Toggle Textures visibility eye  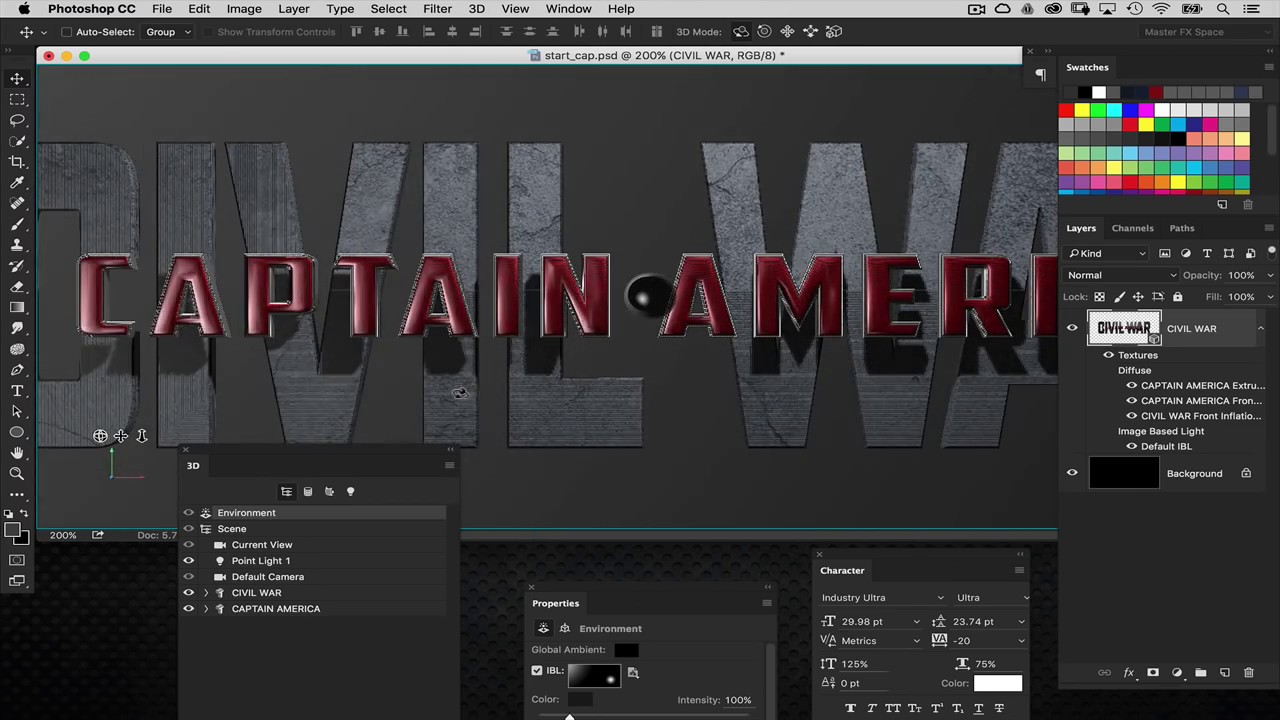[1108, 355]
